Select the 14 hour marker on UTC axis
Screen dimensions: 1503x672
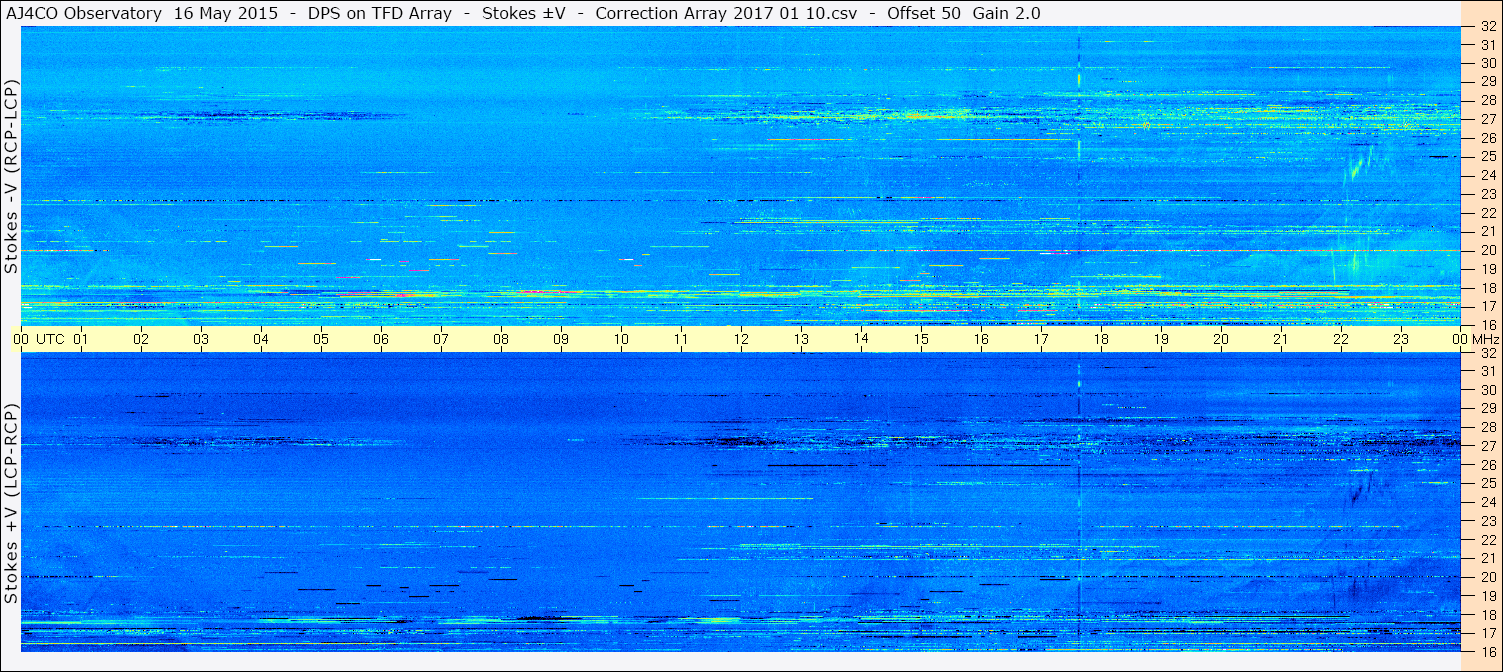tap(861, 339)
